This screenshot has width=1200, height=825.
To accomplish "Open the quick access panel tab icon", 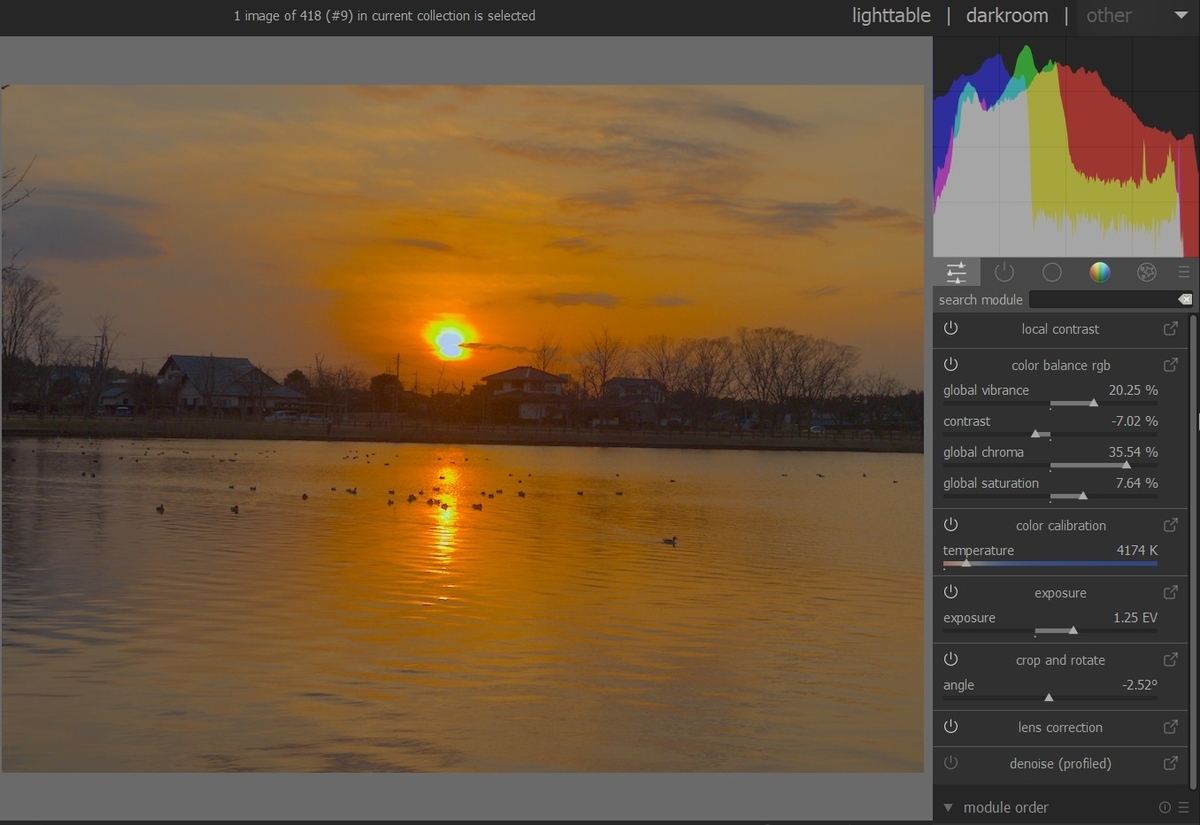I will [x=956, y=272].
